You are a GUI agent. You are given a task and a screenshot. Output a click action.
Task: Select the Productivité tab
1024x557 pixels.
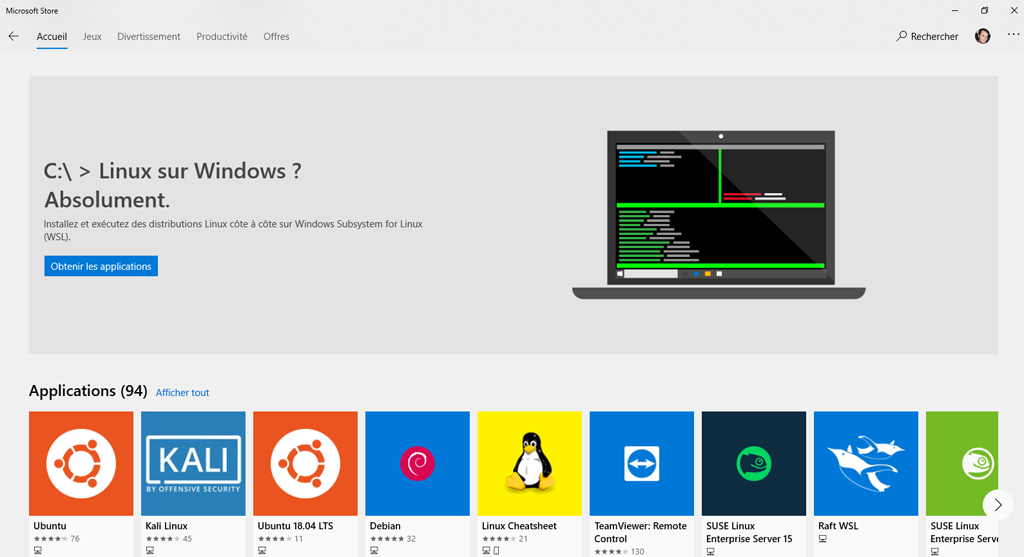pos(222,37)
